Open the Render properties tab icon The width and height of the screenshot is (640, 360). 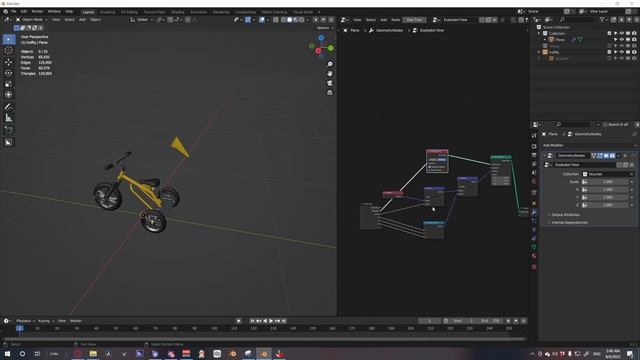coord(534,146)
